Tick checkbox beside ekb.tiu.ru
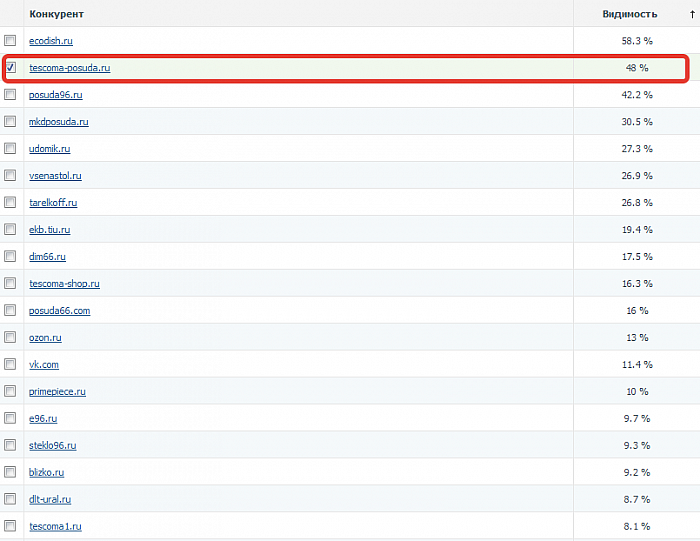The height and width of the screenshot is (541, 700). (x=10, y=229)
